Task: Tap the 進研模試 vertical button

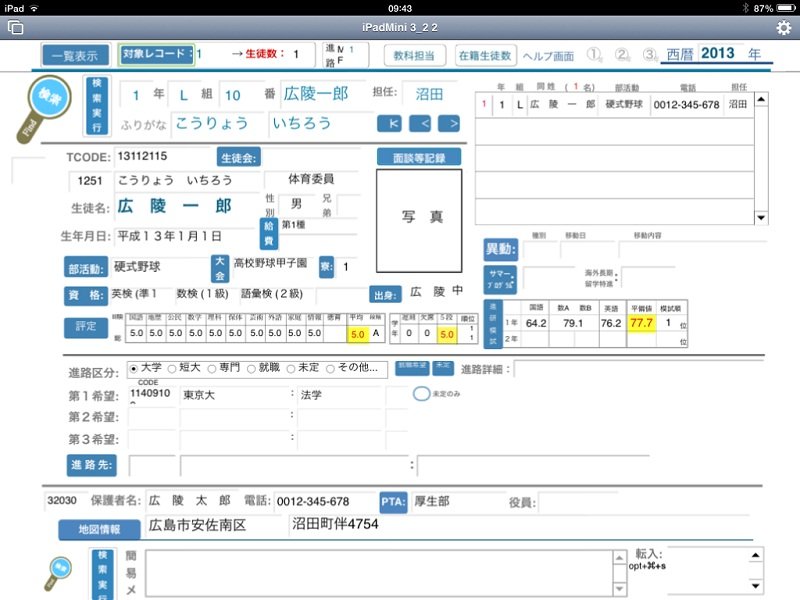Action: point(493,324)
